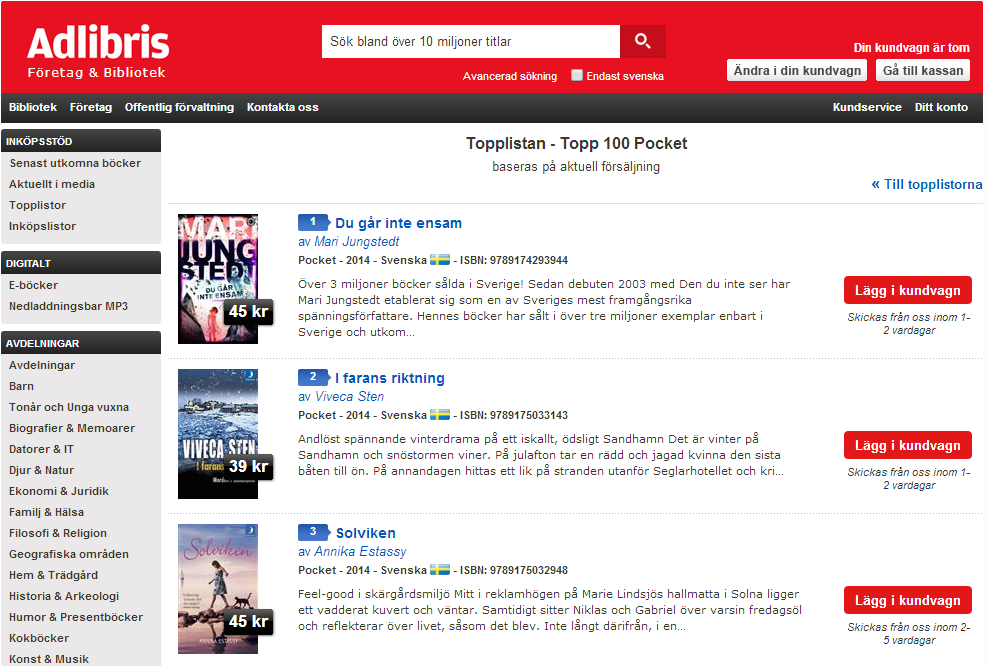Add Du går inte ensam to cart
This screenshot has width=987, height=666.
[908, 290]
